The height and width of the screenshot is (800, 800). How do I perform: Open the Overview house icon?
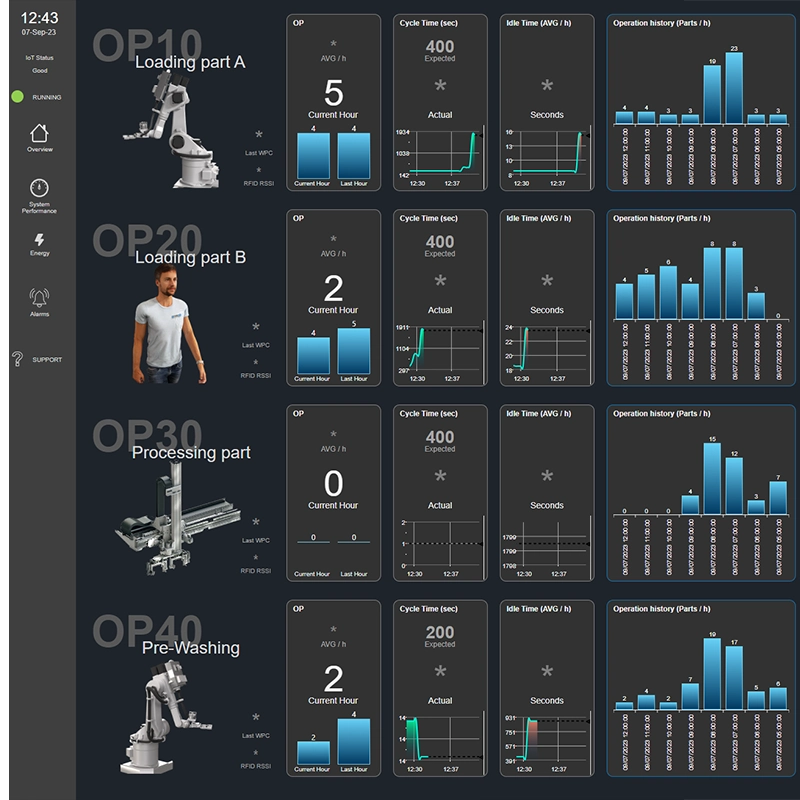coord(39,133)
